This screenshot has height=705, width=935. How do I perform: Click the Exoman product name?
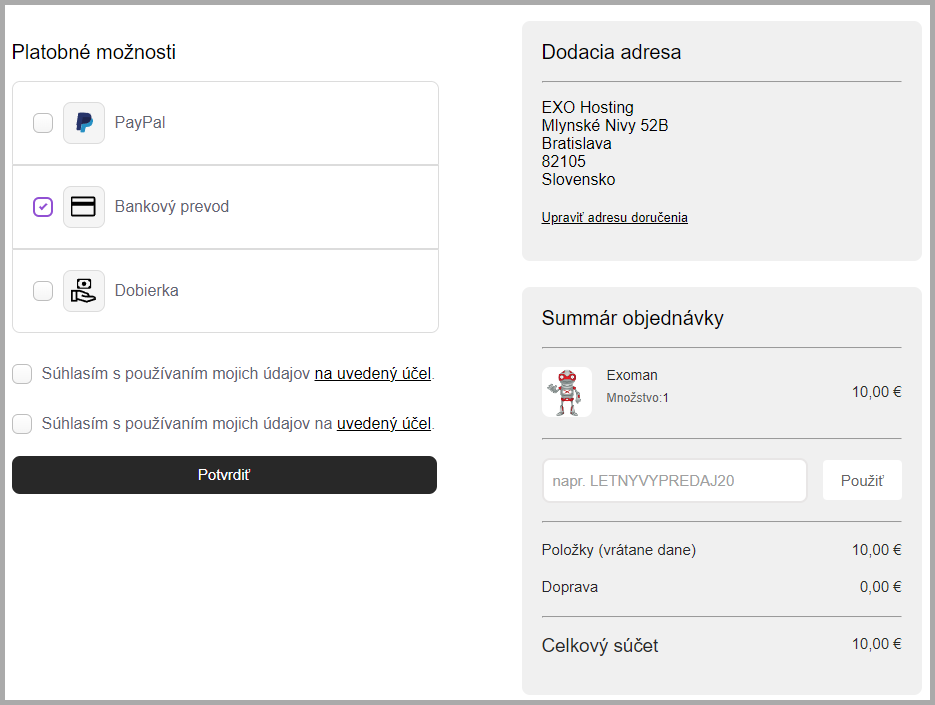tap(632, 376)
